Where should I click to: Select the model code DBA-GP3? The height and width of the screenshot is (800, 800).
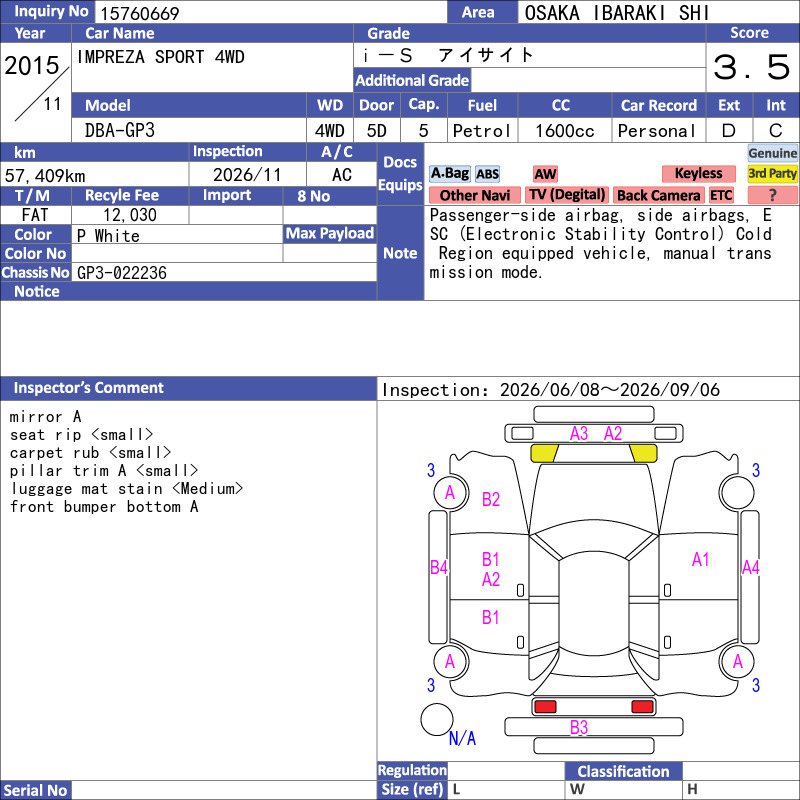coord(119,131)
